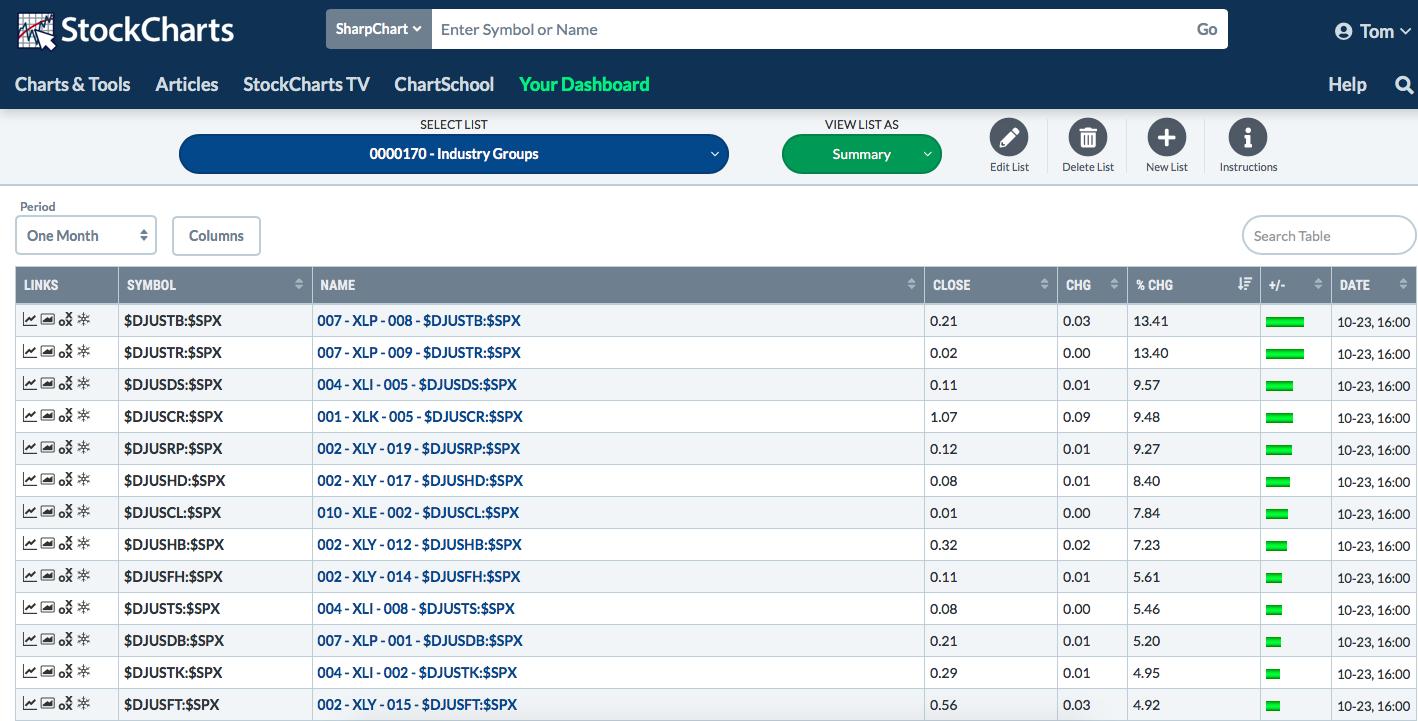This screenshot has height=721, width=1418.
Task: Click the StockCharts logo
Action: (x=126, y=30)
